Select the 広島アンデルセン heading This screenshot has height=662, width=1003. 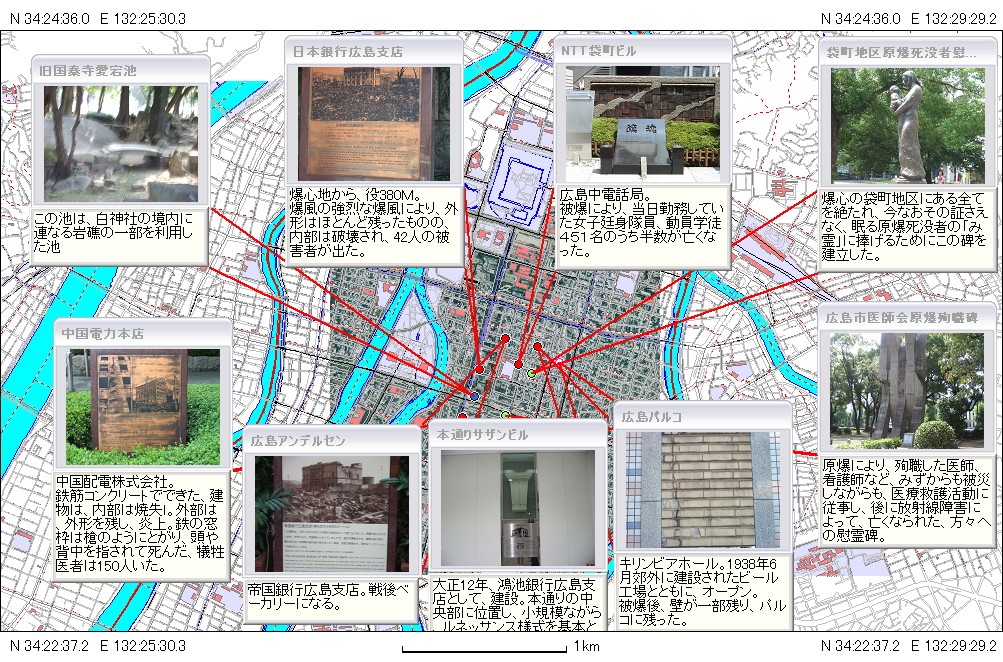coord(298,440)
